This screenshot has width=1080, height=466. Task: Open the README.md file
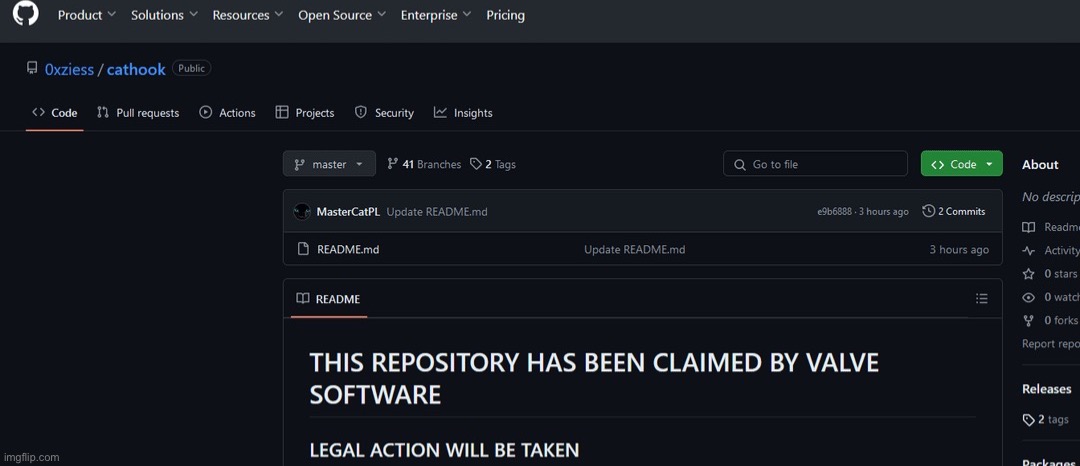pos(348,249)
